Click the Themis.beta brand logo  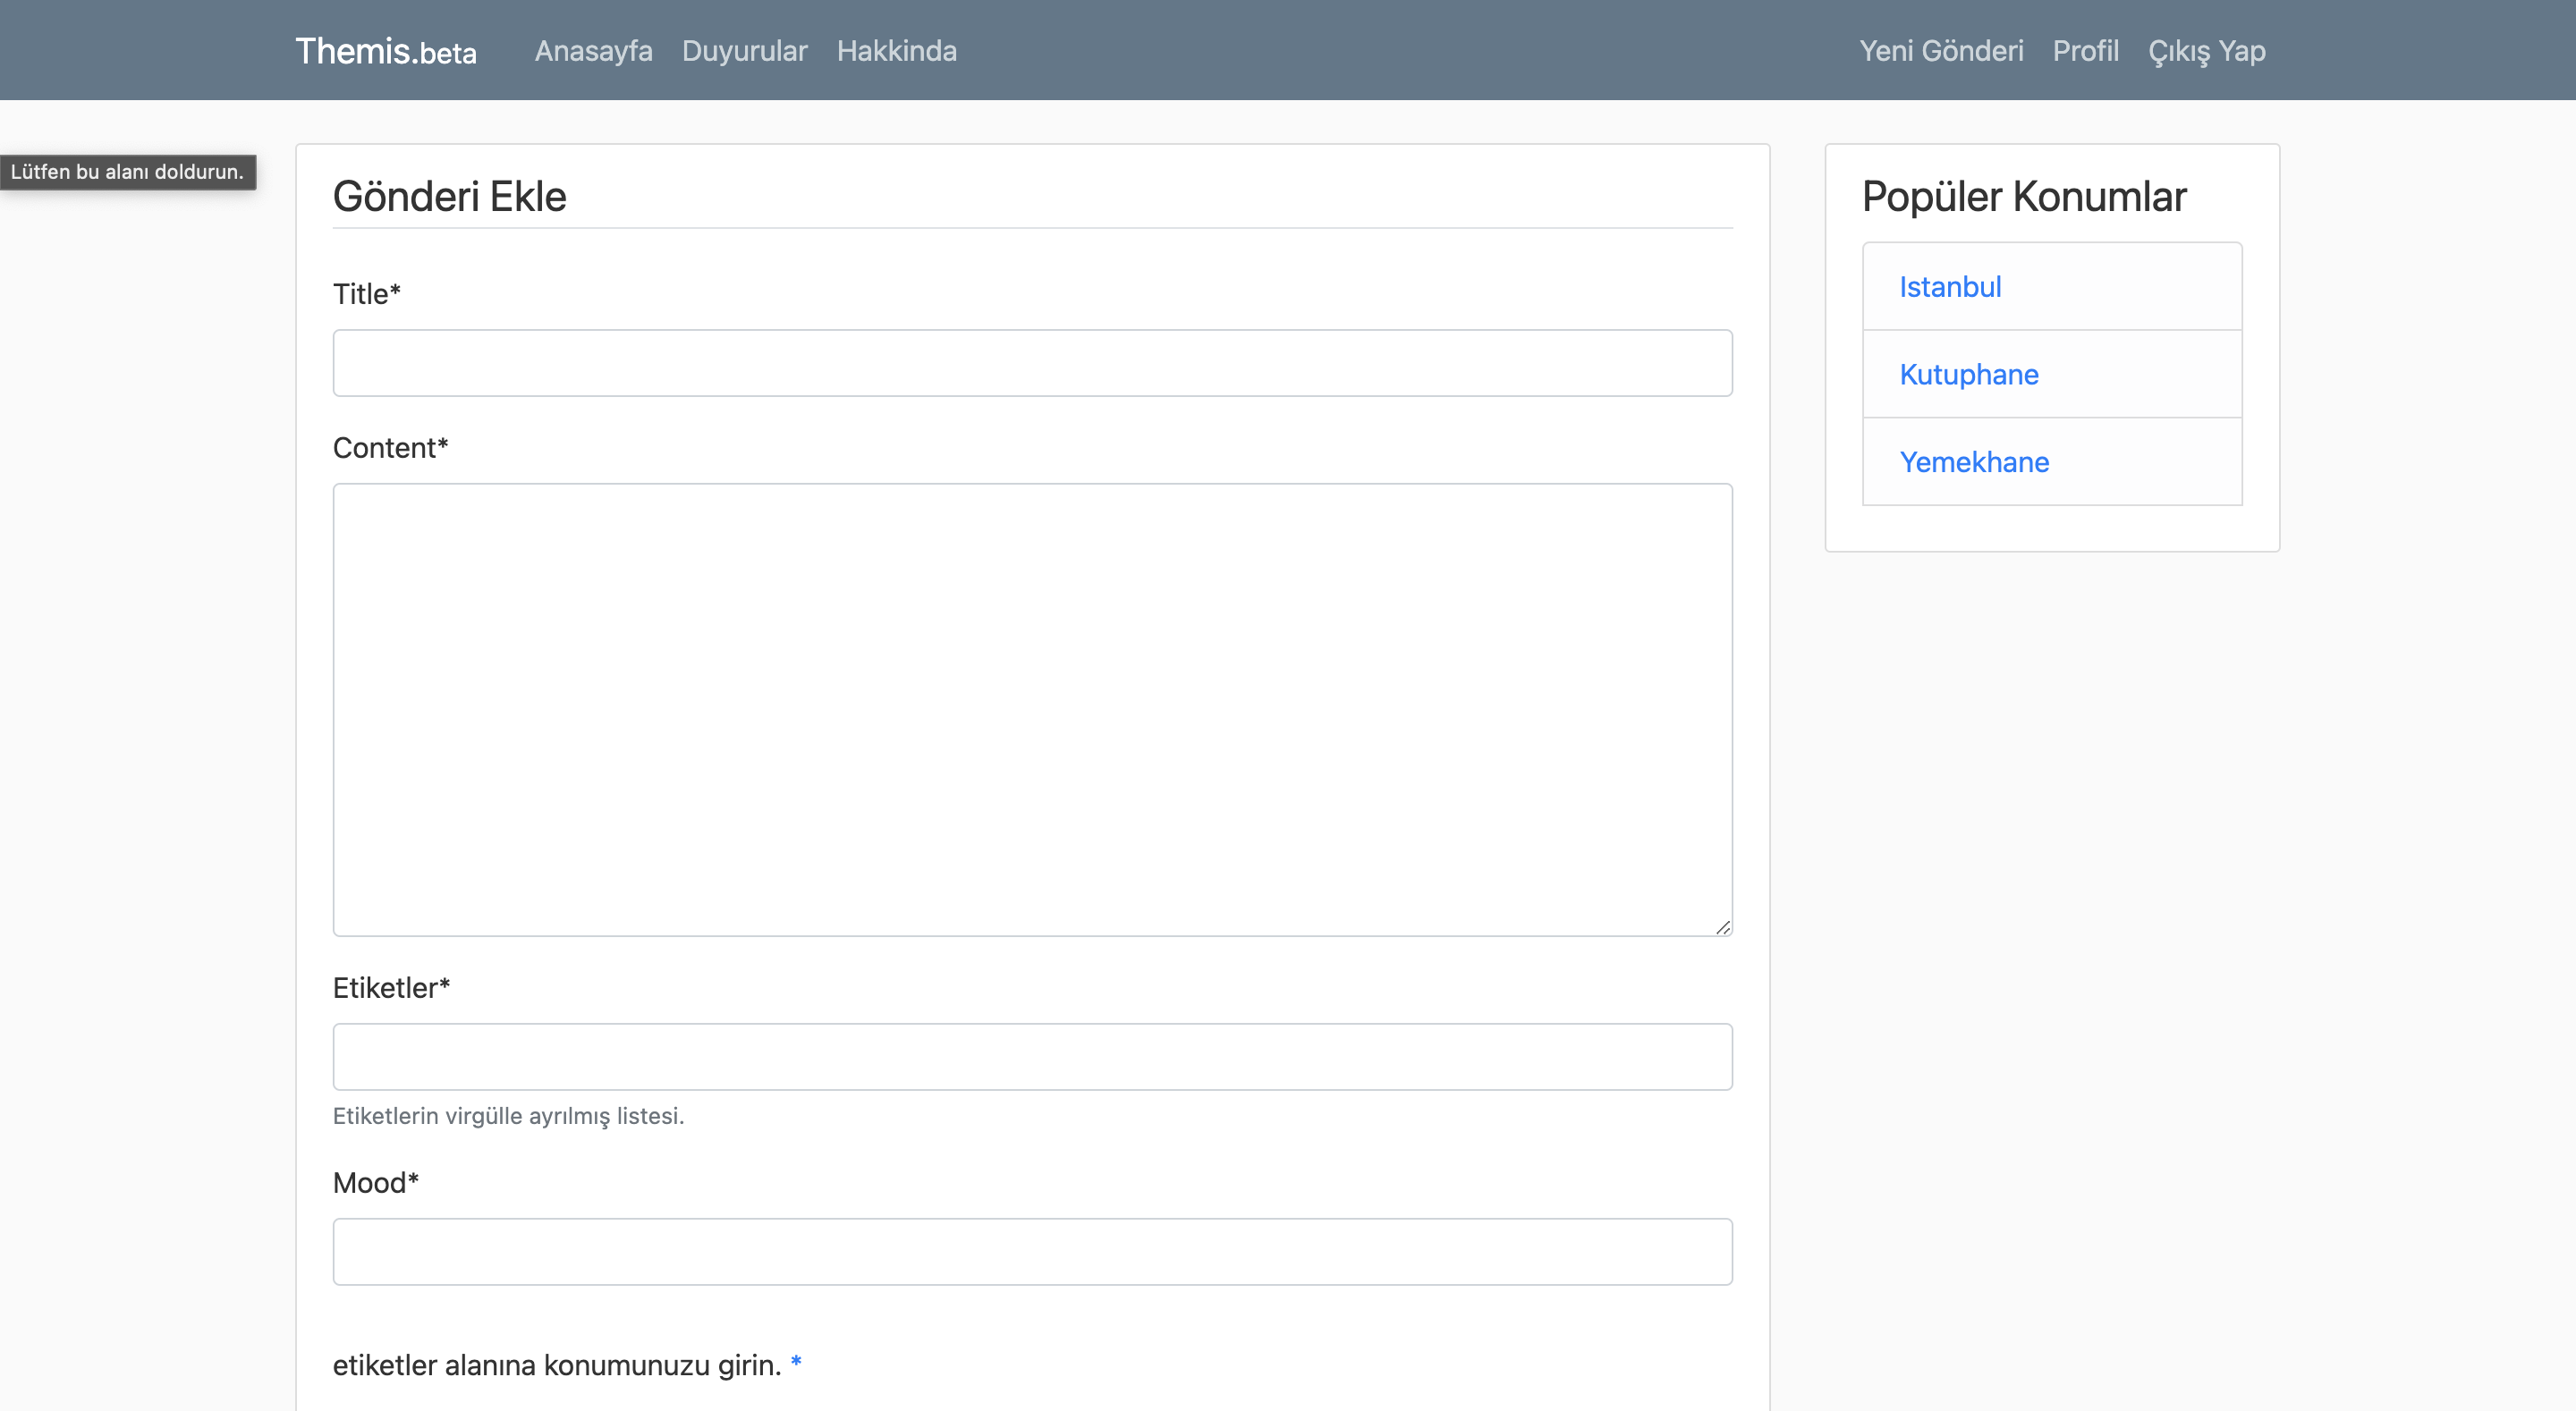coord(386,50)
